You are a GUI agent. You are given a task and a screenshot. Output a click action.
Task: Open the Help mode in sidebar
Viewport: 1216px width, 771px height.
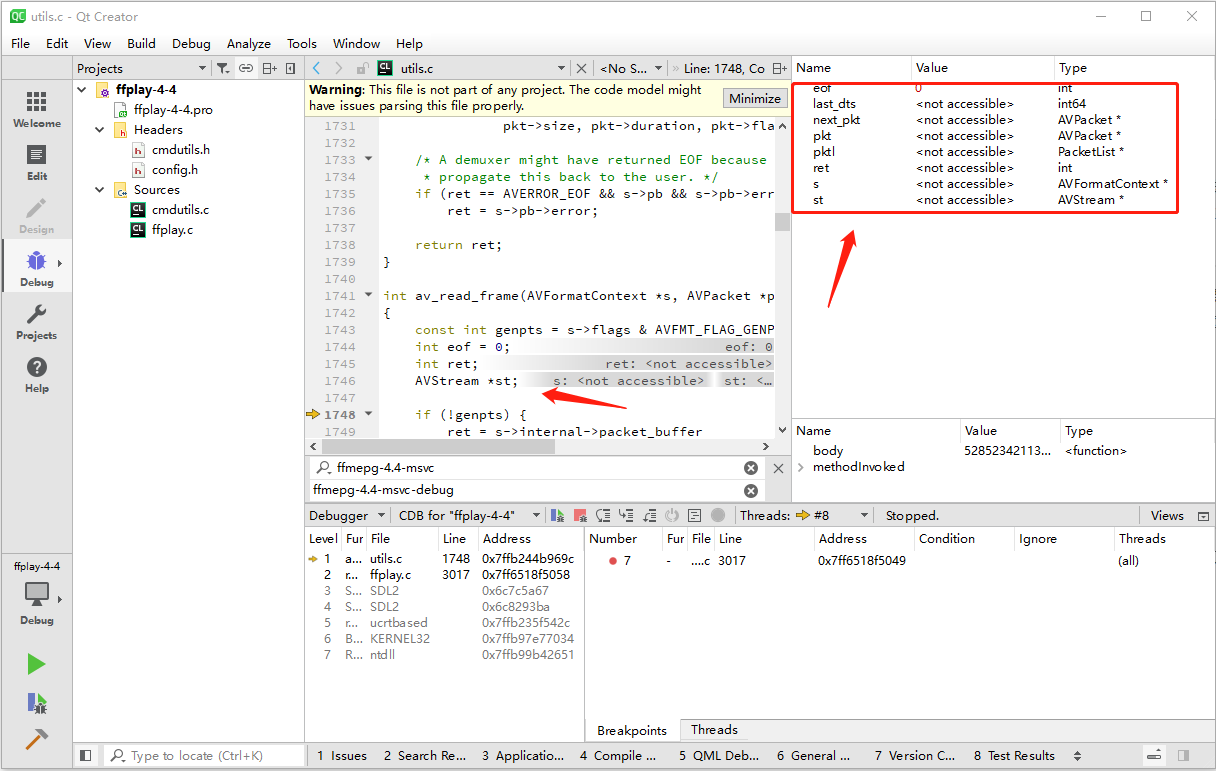[36, 376]
